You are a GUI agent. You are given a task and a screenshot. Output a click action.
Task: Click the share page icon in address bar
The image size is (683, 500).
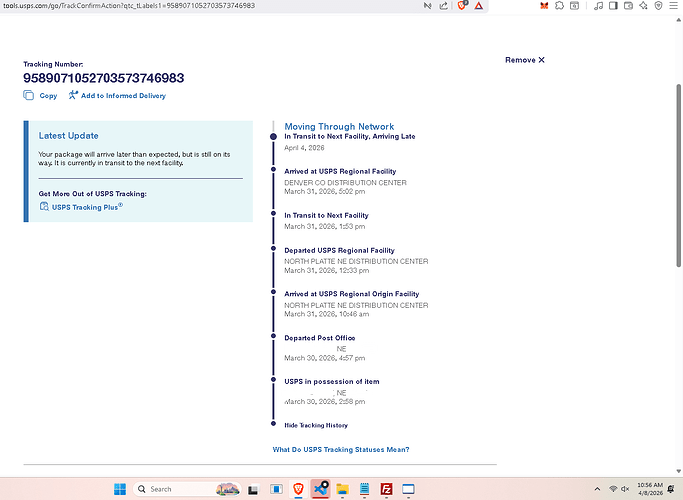443,6
